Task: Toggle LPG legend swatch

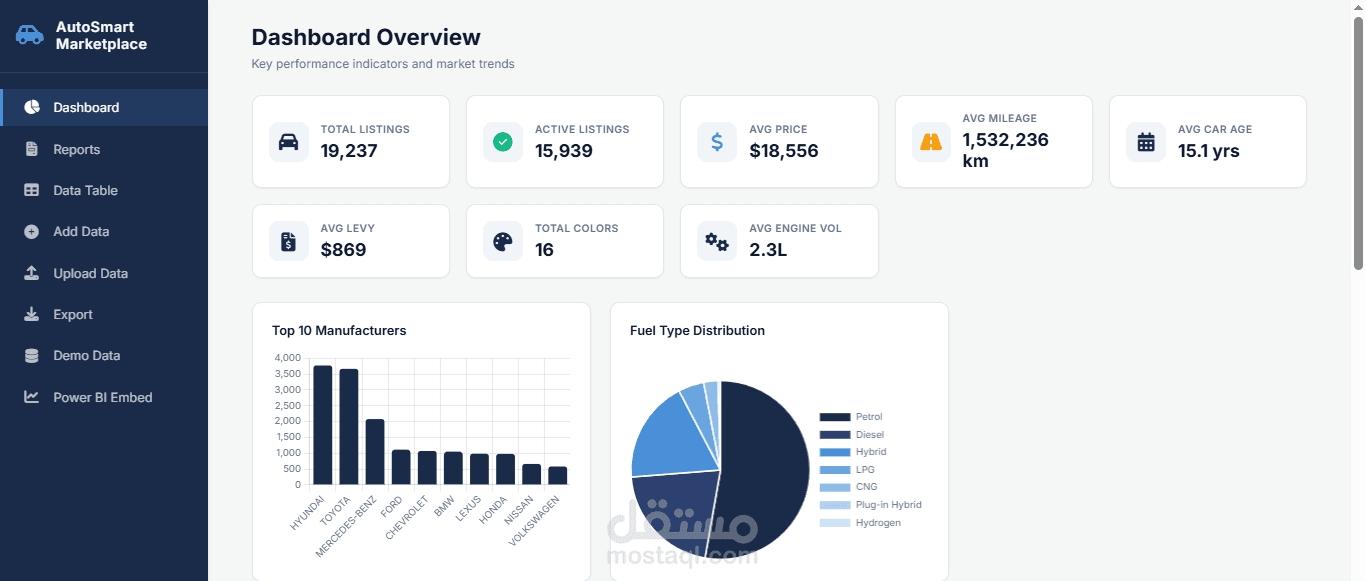Action: tap(834, 469)
